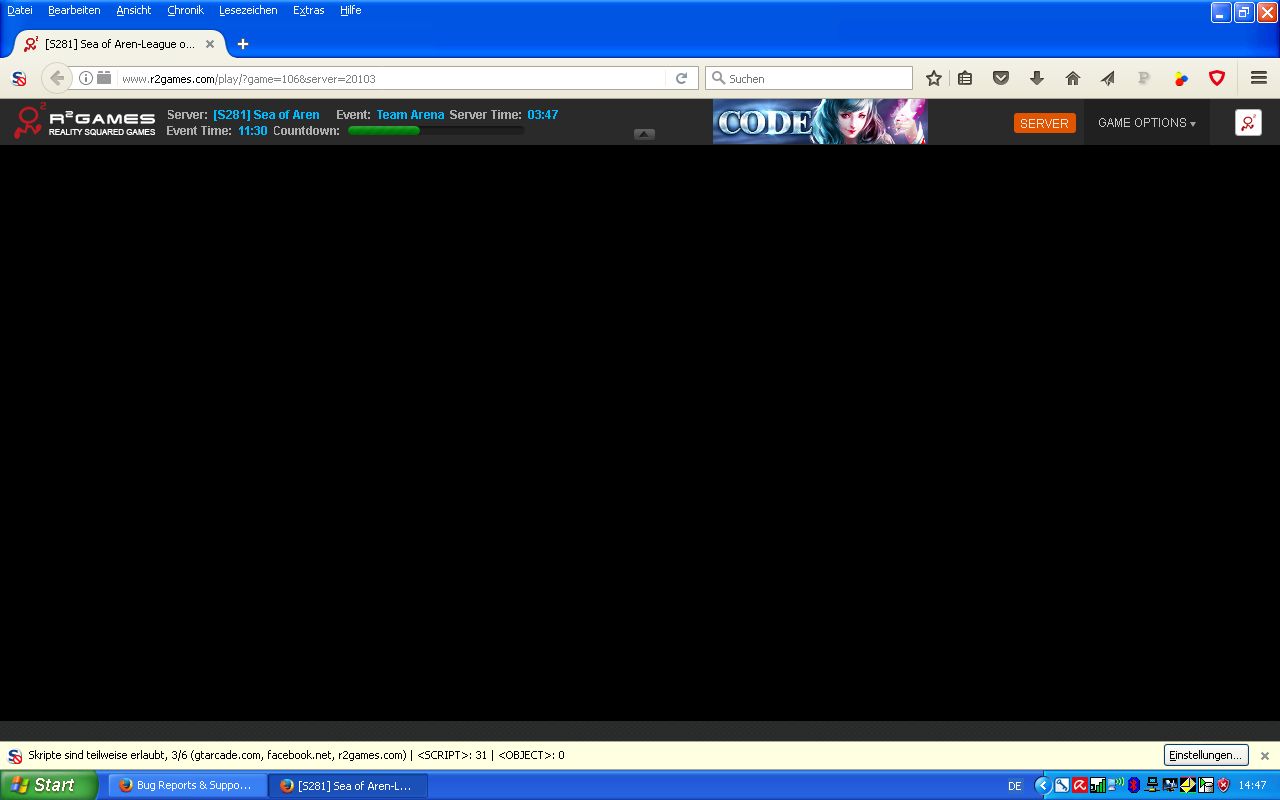The width and height of the screenshot is (1280, 800).
Task: Click the Einstellungen button in NoScript bar
Action: coord(1205,755)
